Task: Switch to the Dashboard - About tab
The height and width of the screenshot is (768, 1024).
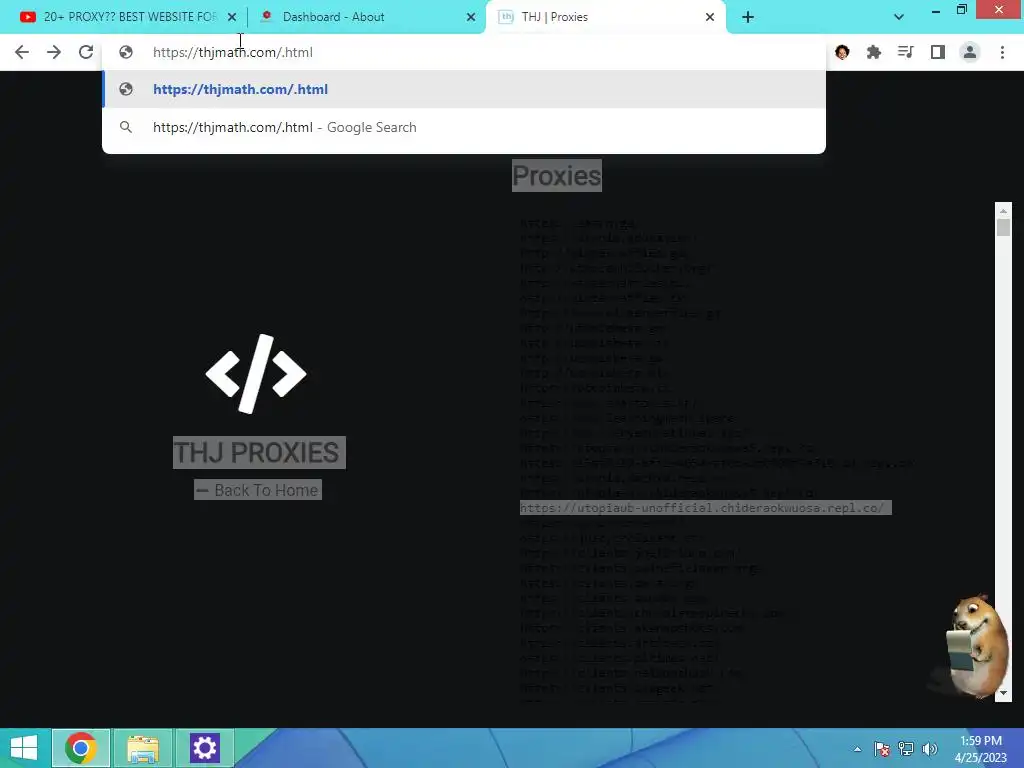Action: point(366,17)
